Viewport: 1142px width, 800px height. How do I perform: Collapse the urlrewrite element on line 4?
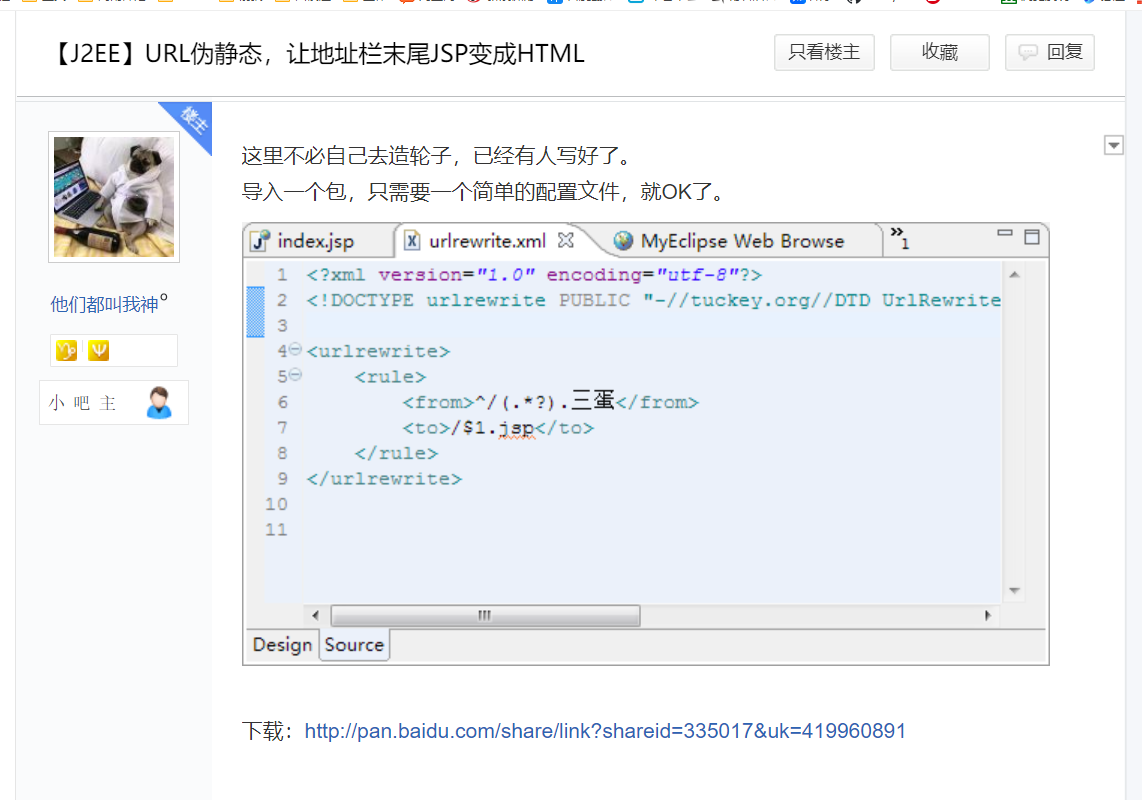tap(295, 350)
